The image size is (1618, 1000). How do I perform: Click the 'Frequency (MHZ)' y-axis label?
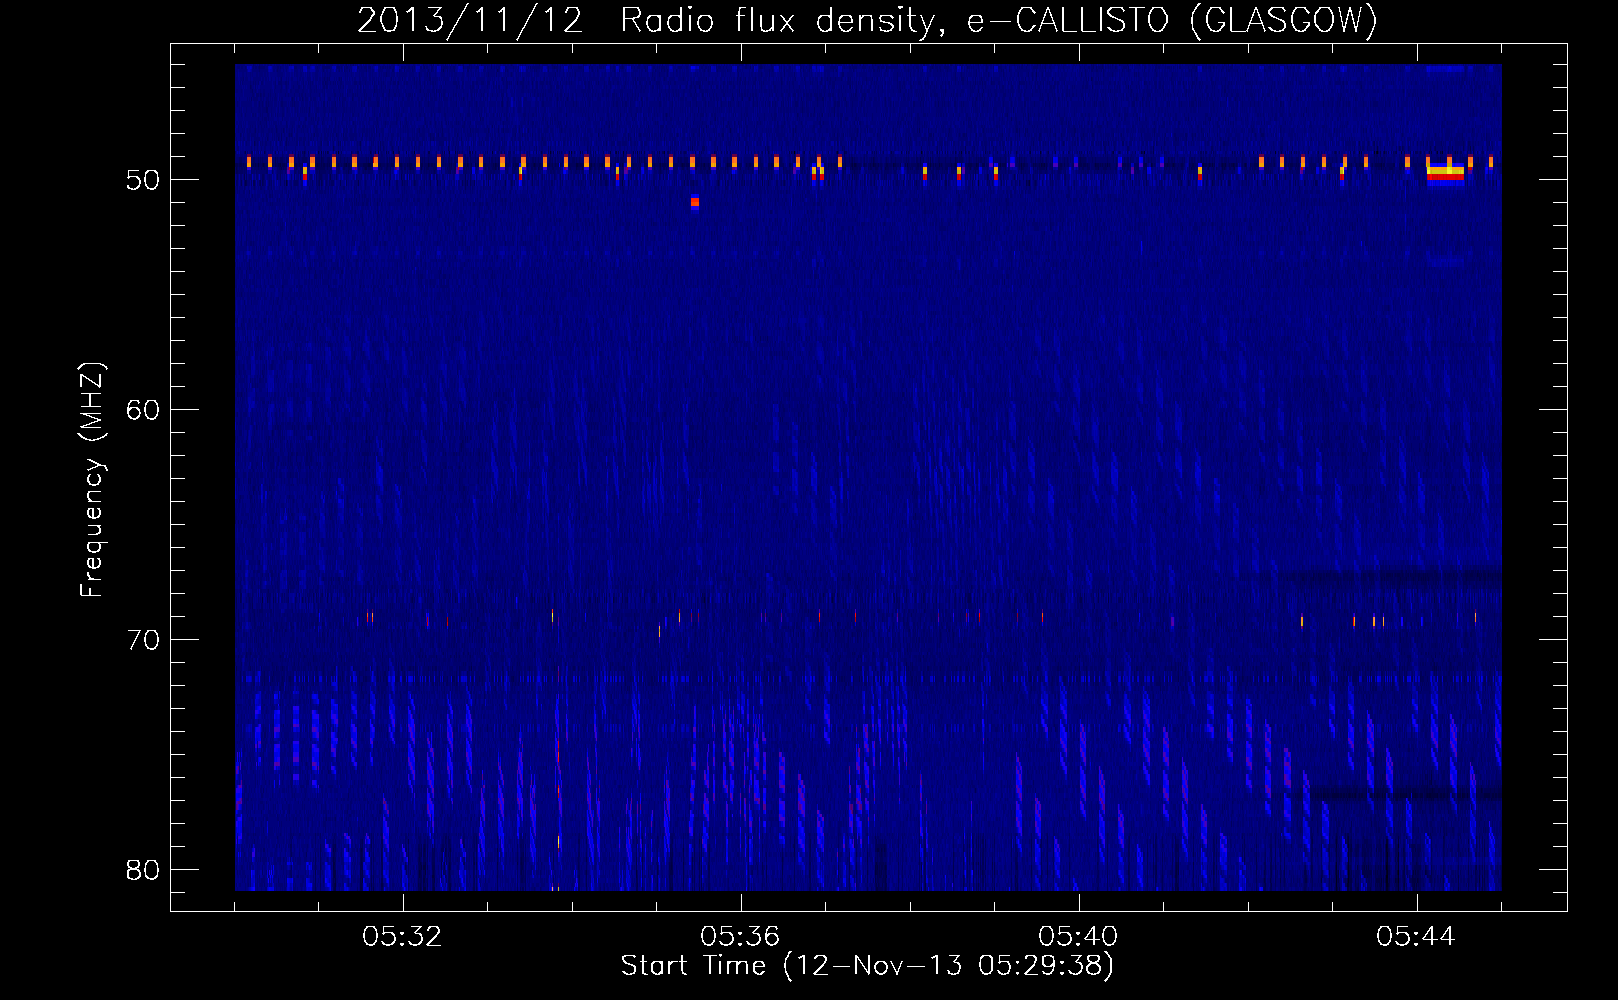tap(92, 480)
